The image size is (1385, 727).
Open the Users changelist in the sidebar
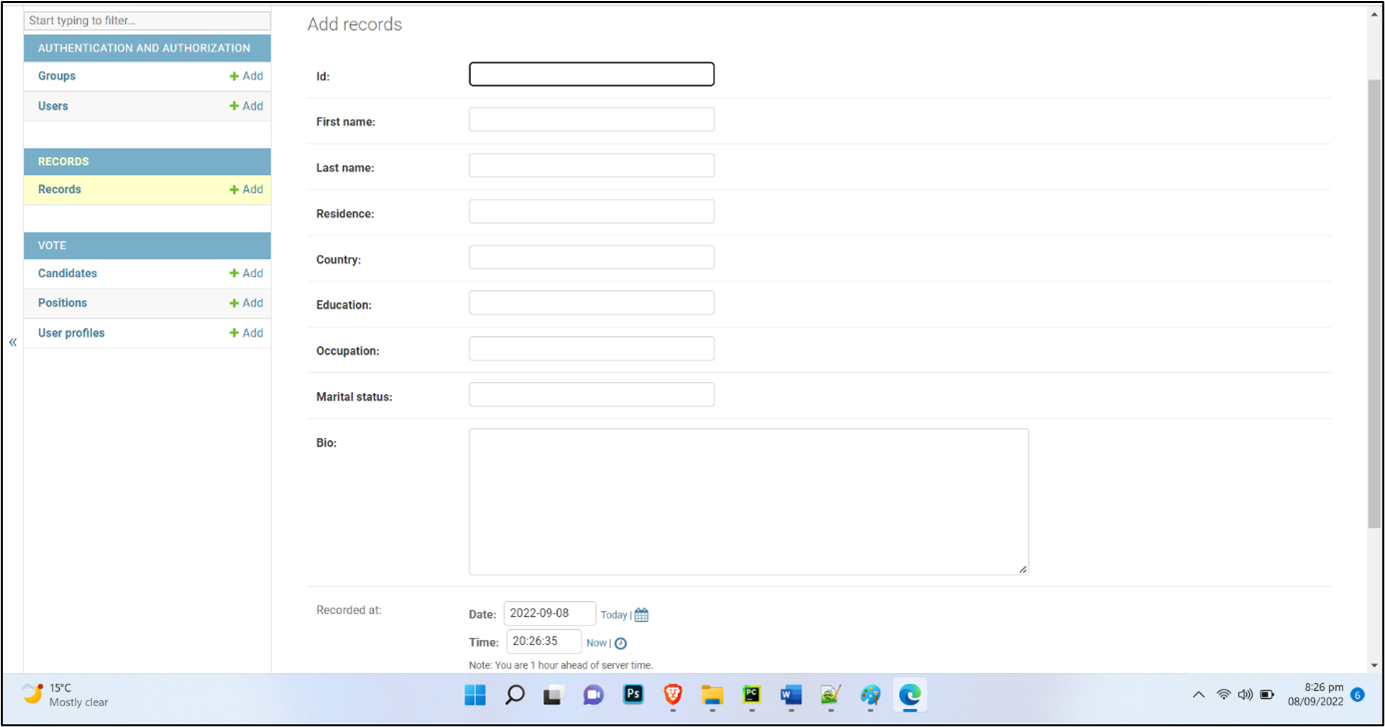click(x=52, y=105)
